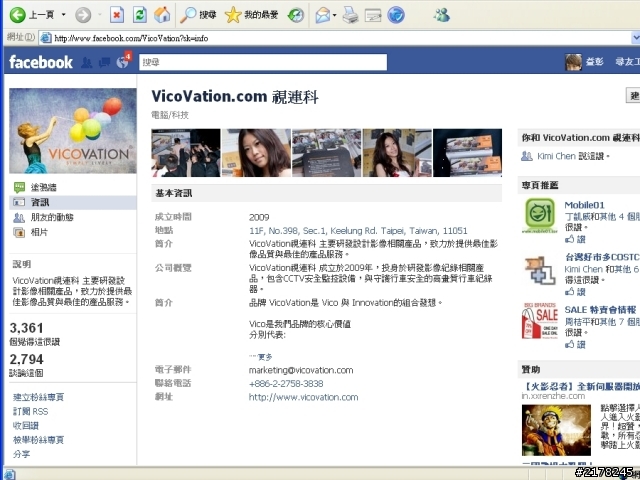The width and height of the screenshot is (640, 480).
Task: Expand the Back button history dropdown arrow
Action: click(64, 15)
